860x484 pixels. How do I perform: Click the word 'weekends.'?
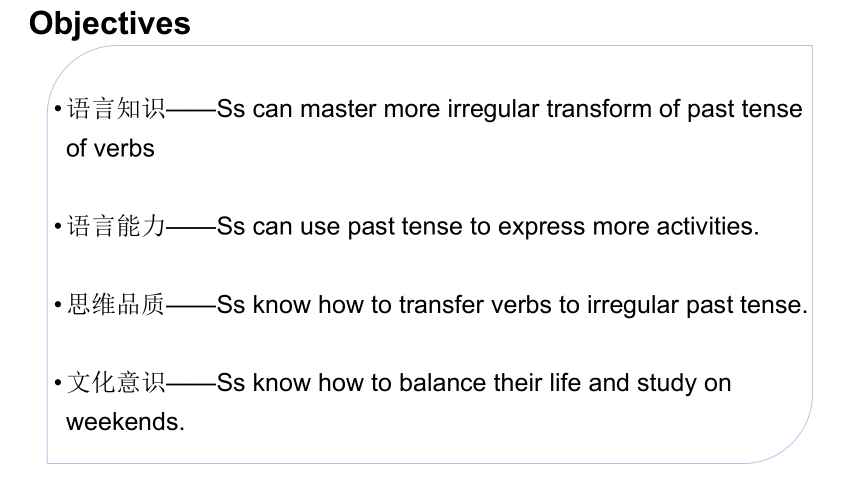point(125,422)
